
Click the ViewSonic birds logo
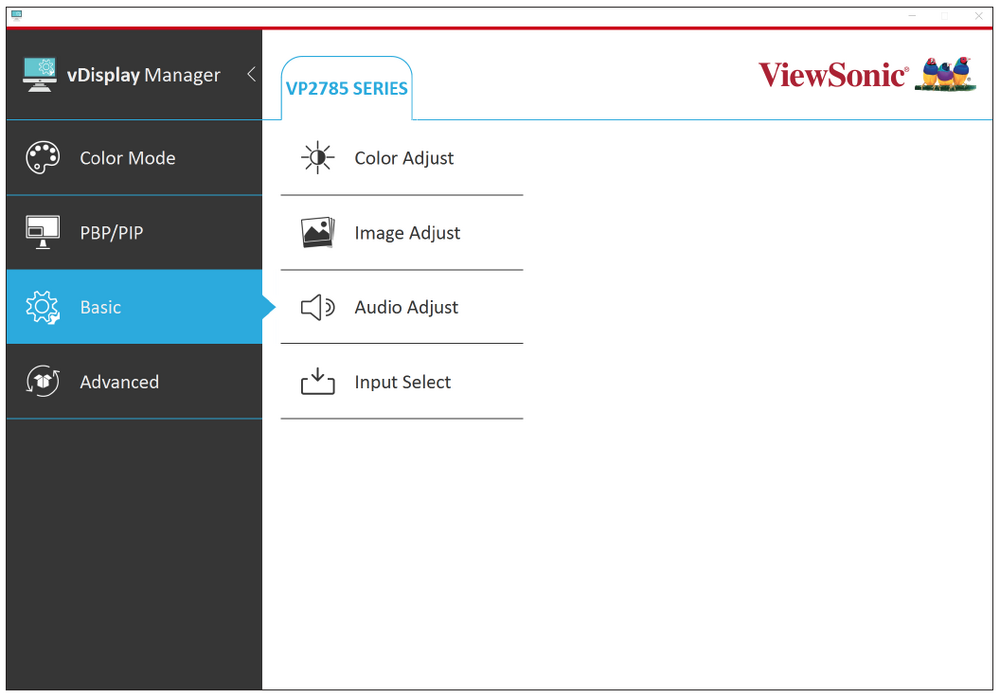tap(945, 74)
